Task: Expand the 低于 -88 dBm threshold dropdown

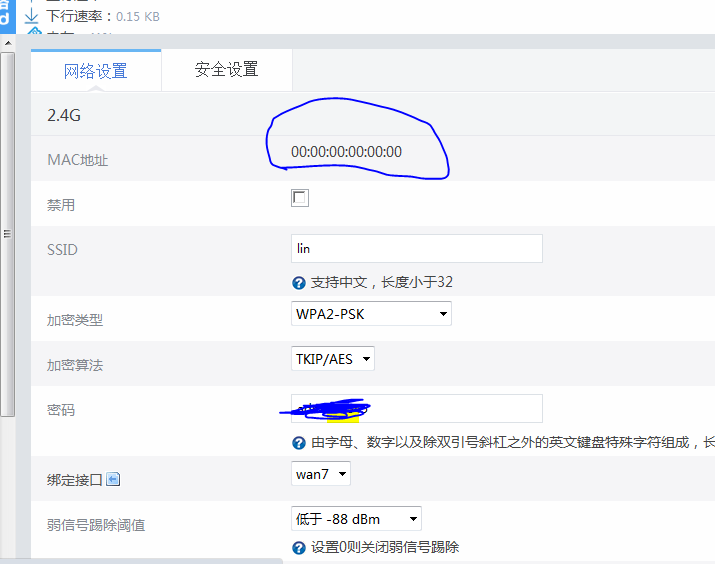Action: coord(356,518)
